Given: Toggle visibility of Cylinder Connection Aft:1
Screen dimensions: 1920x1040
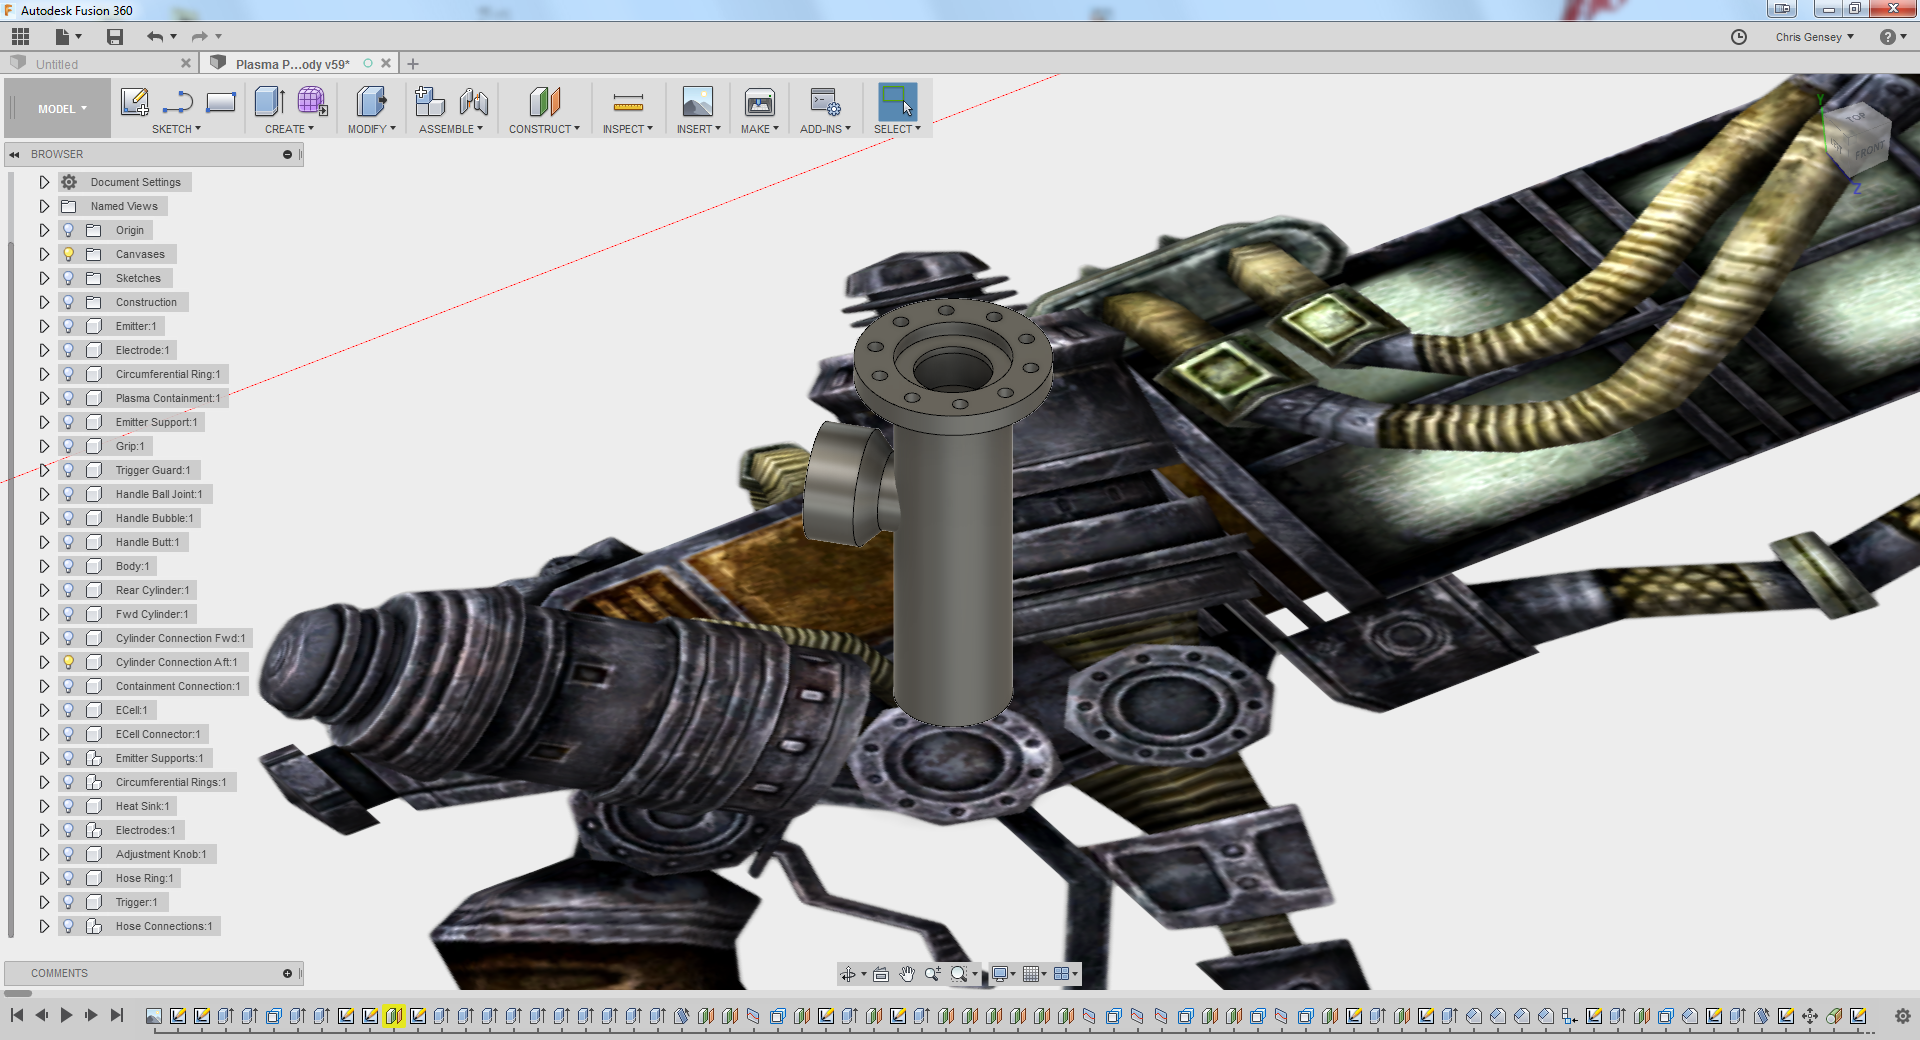Looking at the screenshot, I should click(x=69, y=662).
